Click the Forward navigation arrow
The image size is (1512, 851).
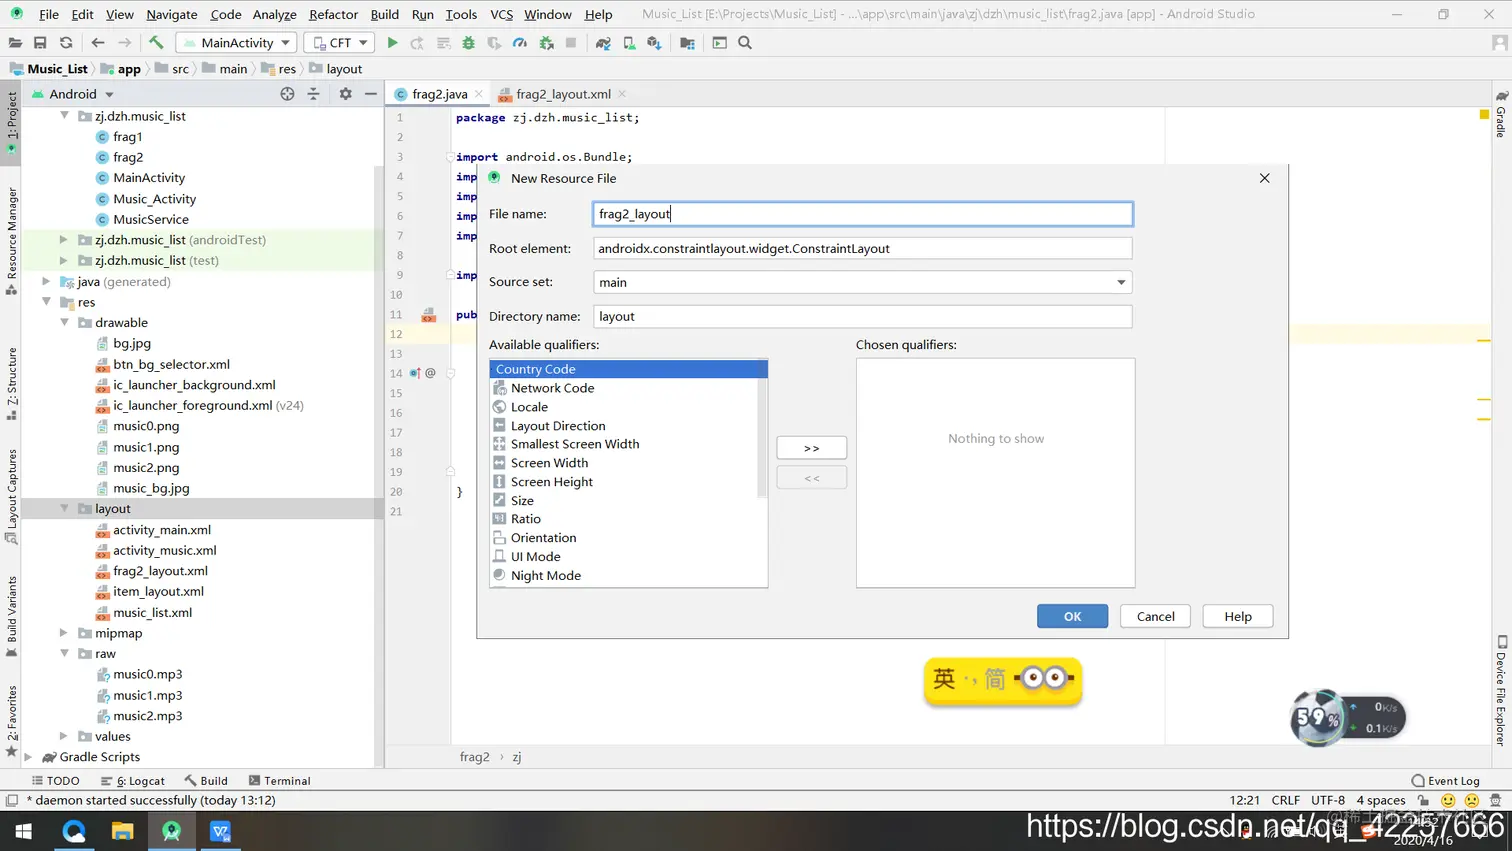coord(124,43)
